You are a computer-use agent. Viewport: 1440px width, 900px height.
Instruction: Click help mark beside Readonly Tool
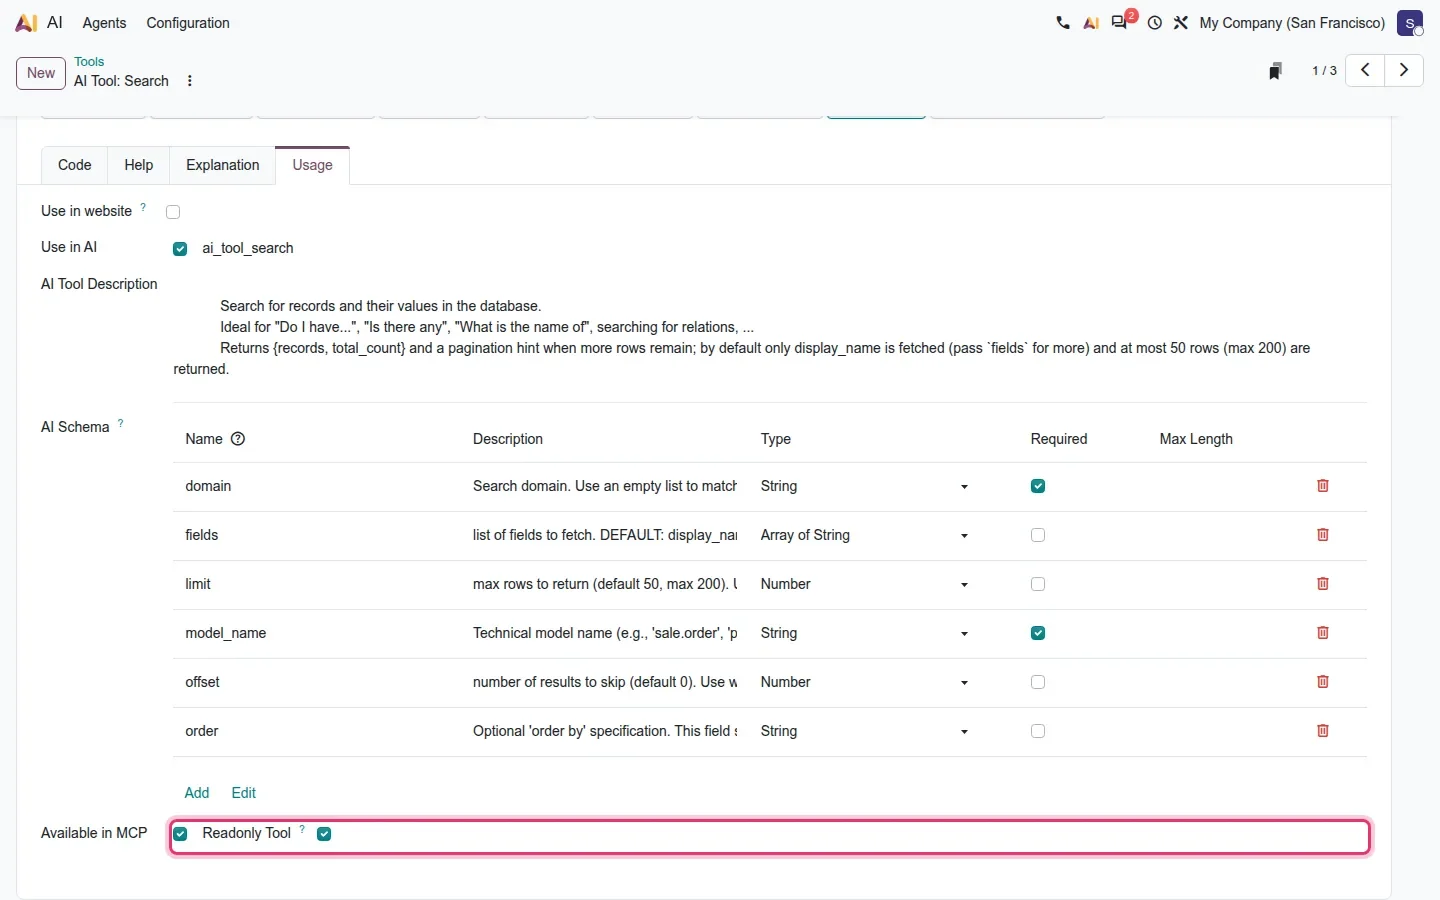(x=302, y=829)
